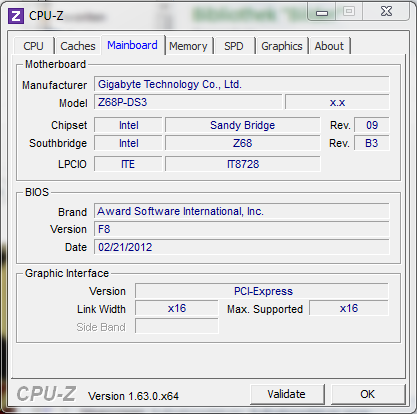Click the LPCIO vendor ITE field

[x=128, y=164]
